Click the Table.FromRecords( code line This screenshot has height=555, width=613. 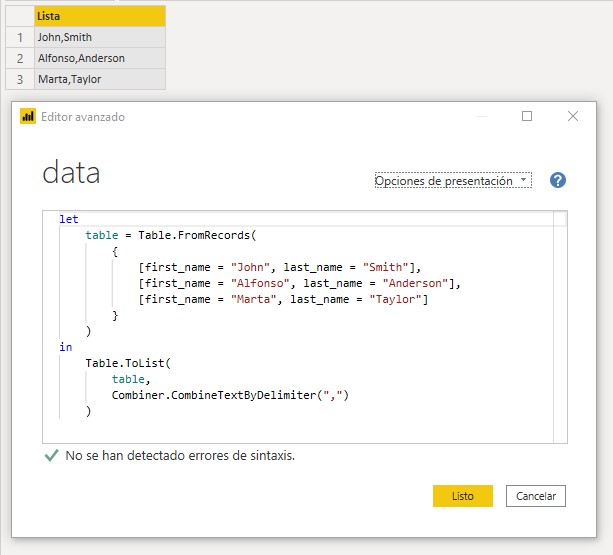click(171, 235)
